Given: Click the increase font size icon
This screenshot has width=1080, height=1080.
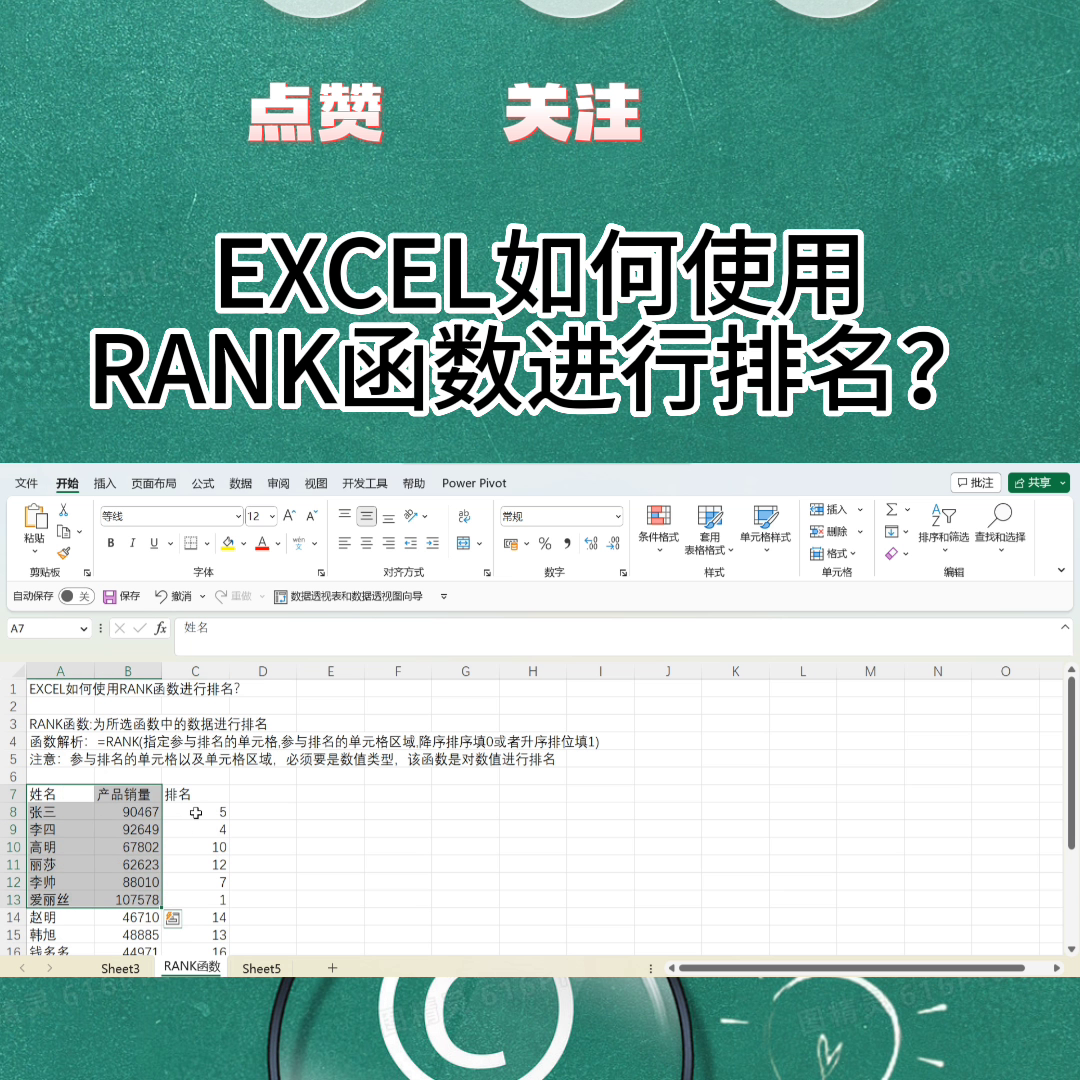Looking at the screenshot, I should click(289, 516).
